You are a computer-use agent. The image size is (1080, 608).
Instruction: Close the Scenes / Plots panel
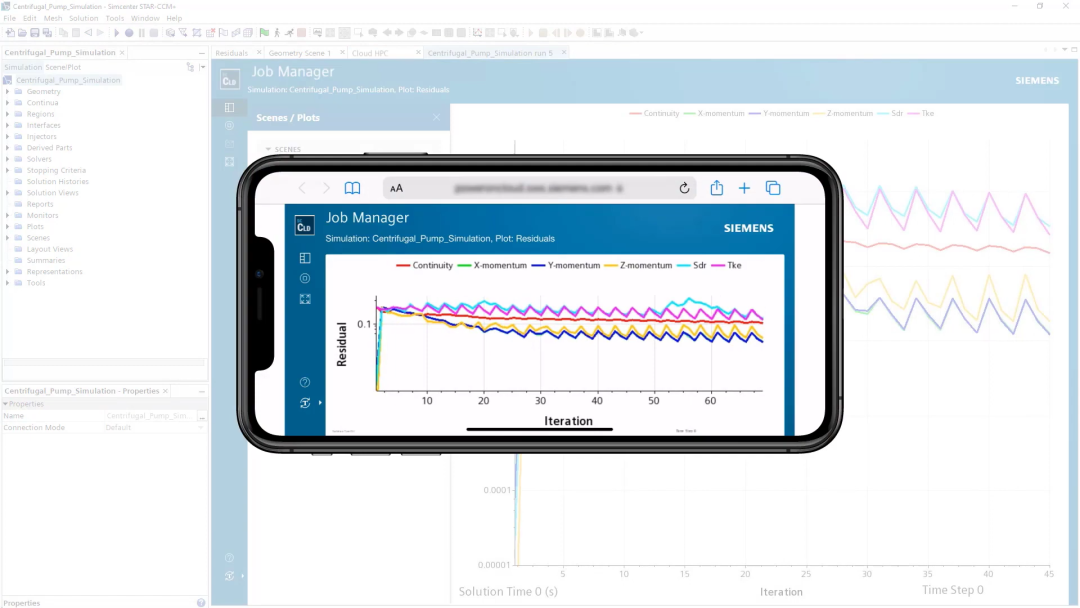click(436, 117)
